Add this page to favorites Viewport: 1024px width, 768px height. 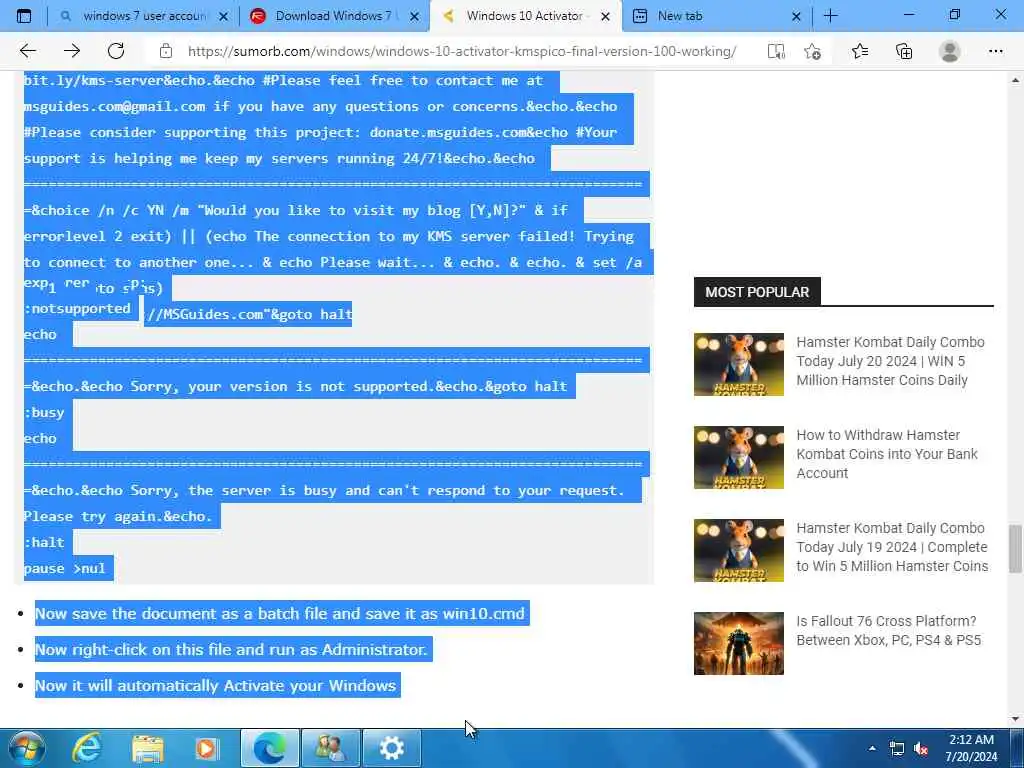tap(812, 52)
